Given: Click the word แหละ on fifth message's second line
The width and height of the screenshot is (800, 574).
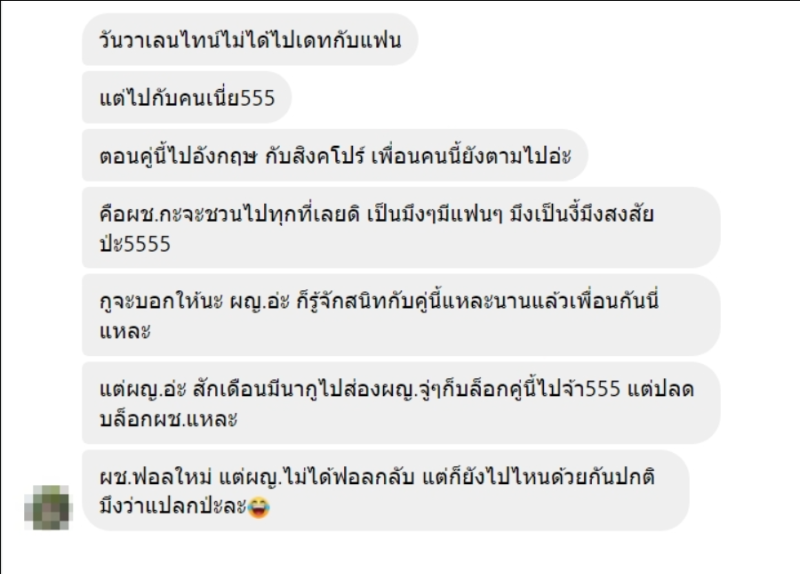Looking at the screenshot, I should (125, 332).
